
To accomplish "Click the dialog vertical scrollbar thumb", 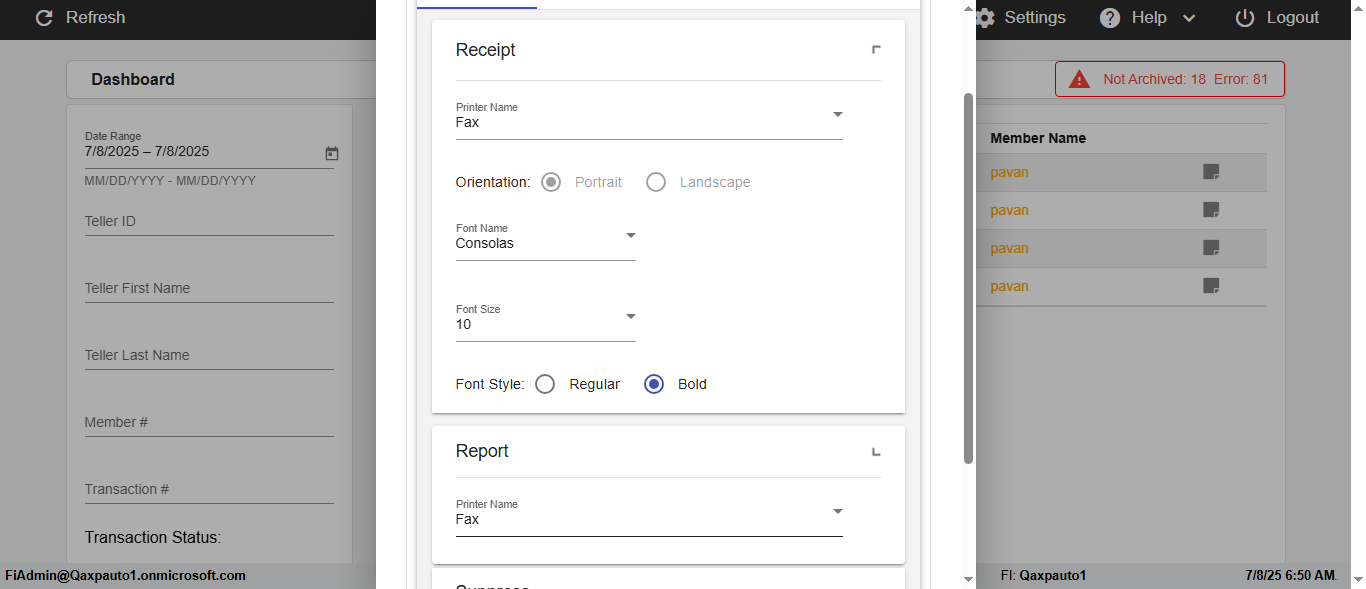I will [x=968, y=278].
